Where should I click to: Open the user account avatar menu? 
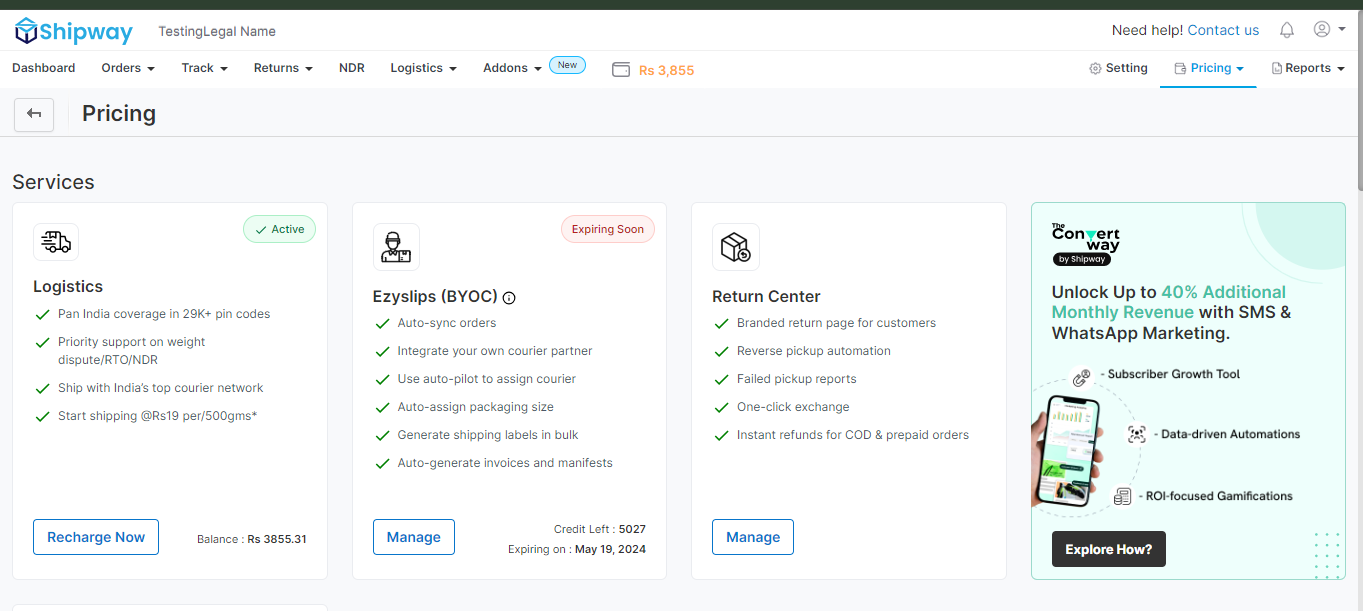(1329, 30)
